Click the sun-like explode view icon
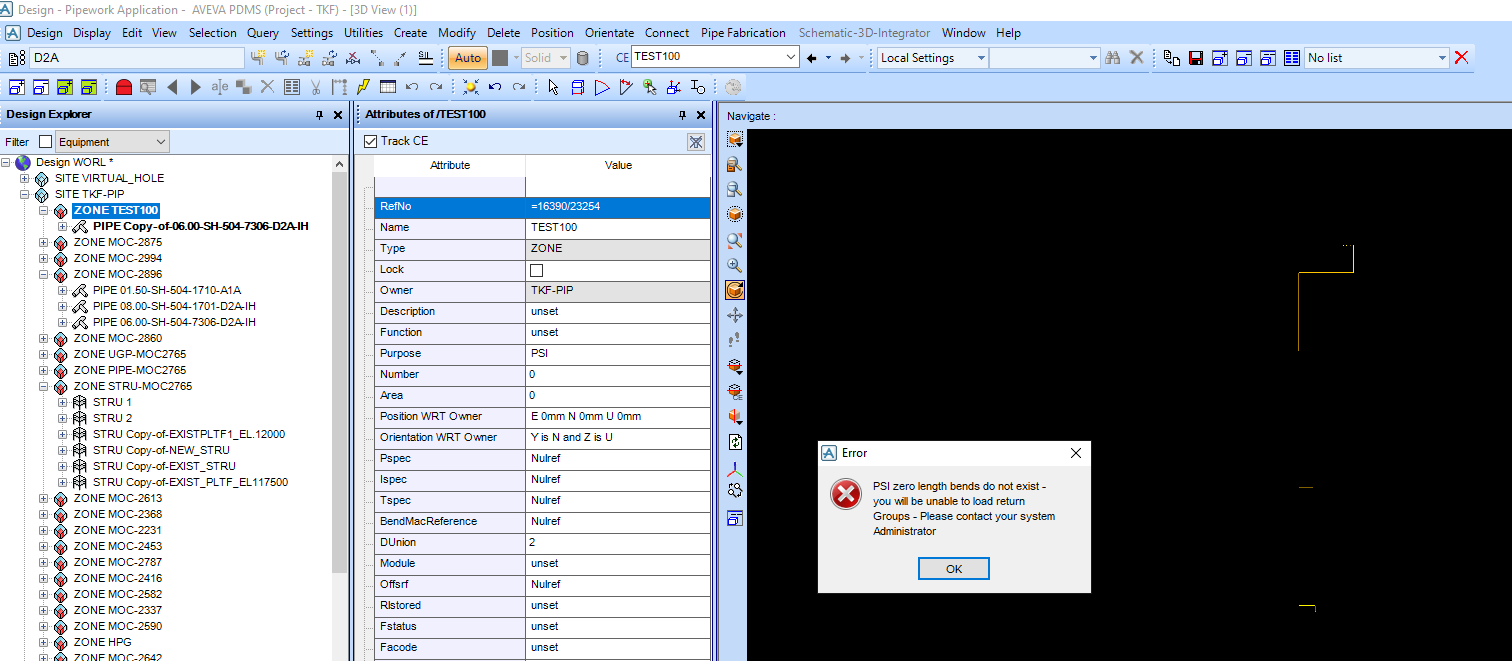This screenshot has height=661, width=1512. [471, 87]
